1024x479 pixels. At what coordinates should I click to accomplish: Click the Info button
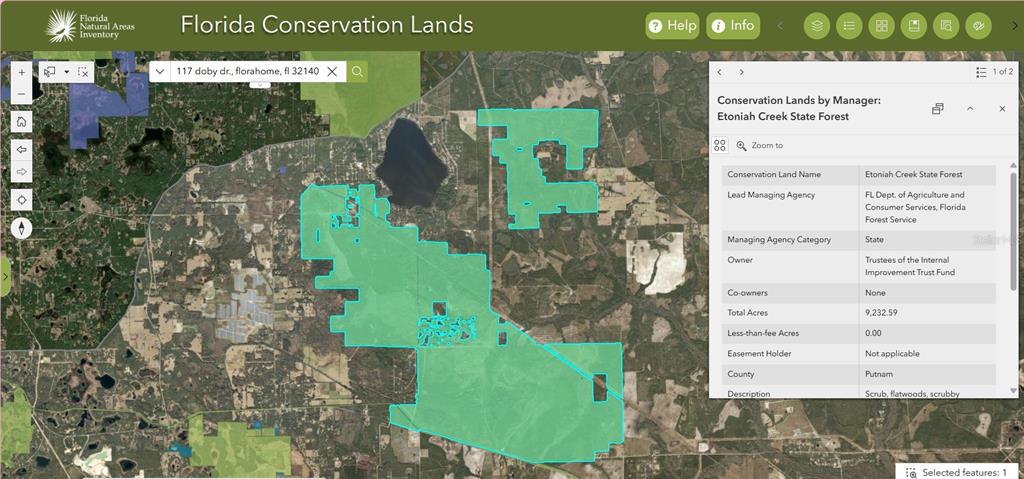point(732,26)
